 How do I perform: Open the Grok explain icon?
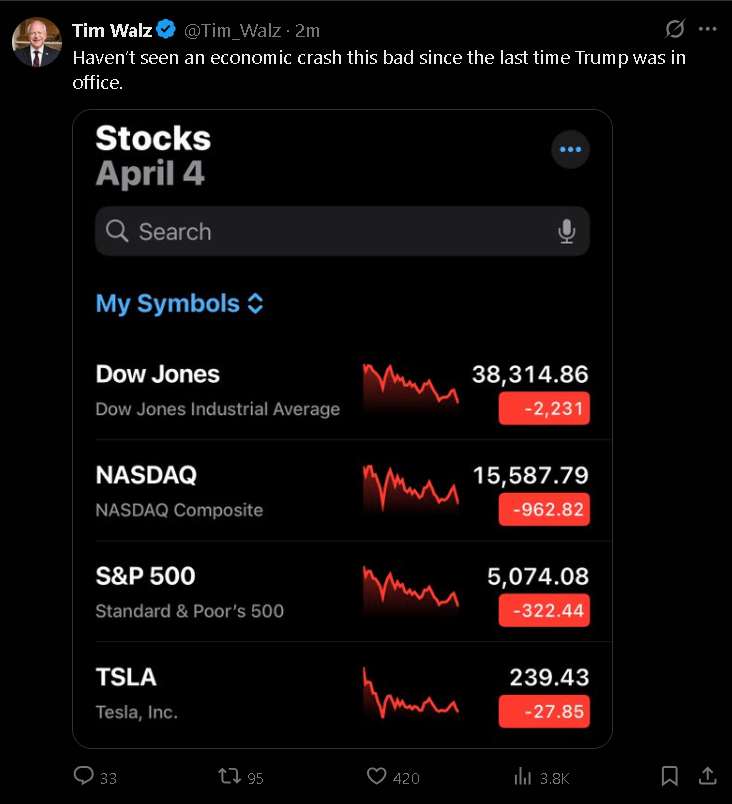click(674, 29)
